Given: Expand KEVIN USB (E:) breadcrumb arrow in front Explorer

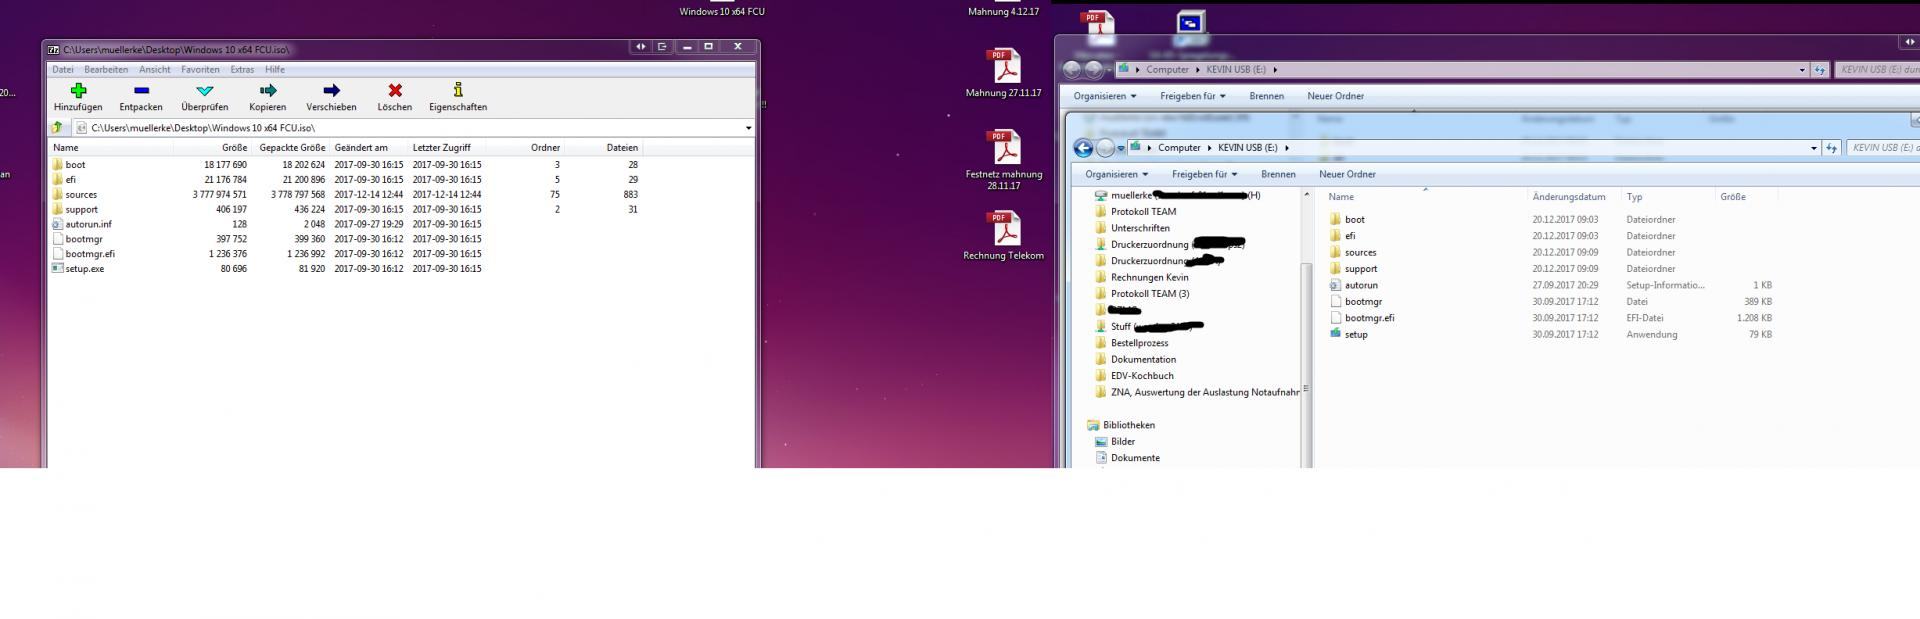Looking at the screenshot, I should pos(1287,148).
